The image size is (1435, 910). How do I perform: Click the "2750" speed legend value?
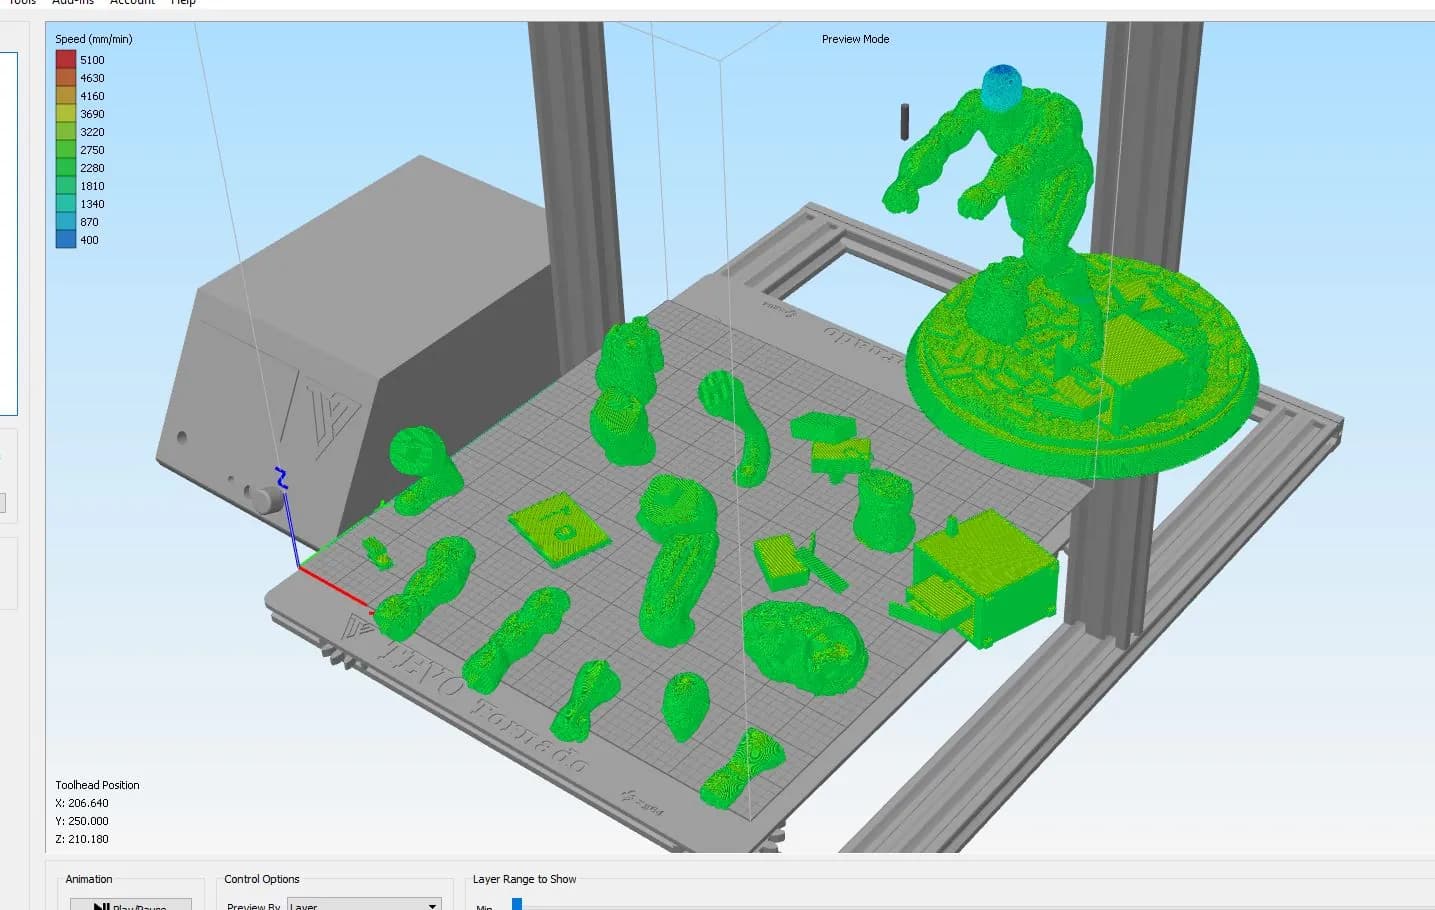(x=92, y=150)
